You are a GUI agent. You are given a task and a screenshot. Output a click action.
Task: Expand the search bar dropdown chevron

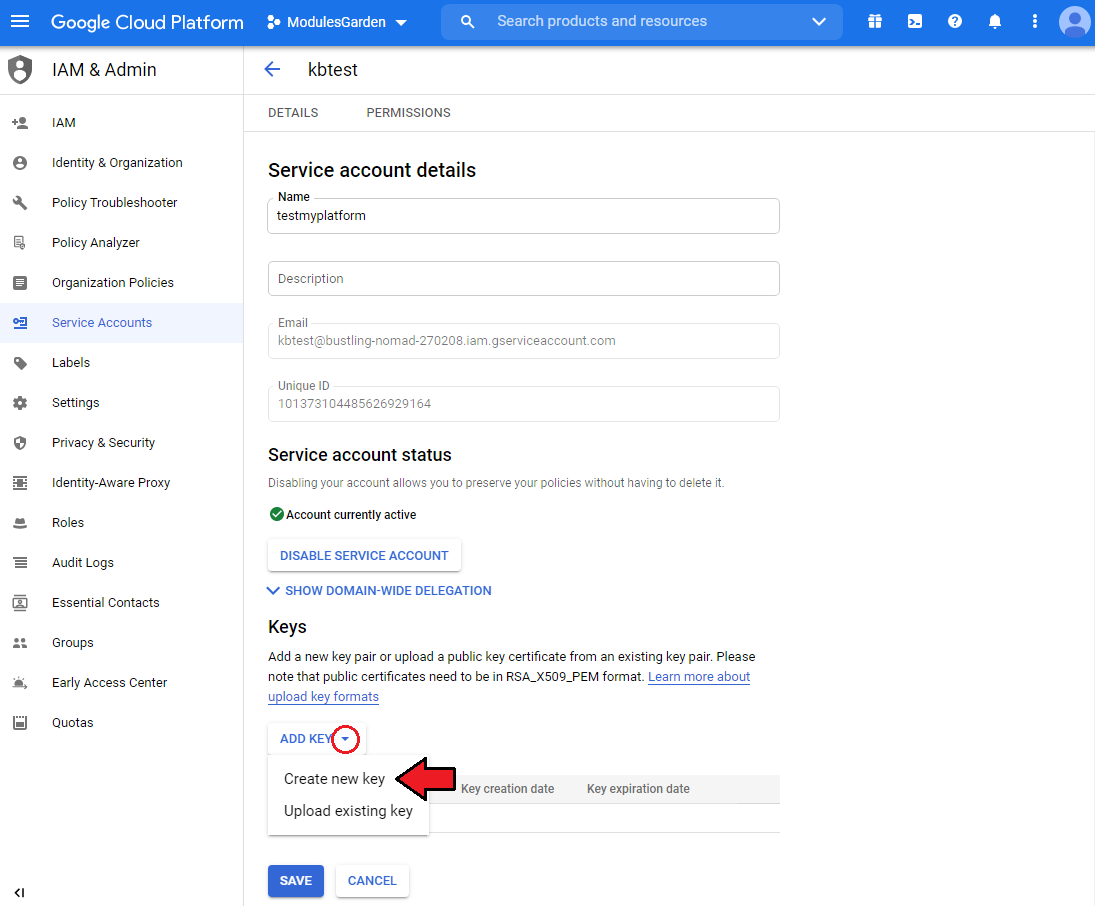pyautogui.click(x=819, y=22)
